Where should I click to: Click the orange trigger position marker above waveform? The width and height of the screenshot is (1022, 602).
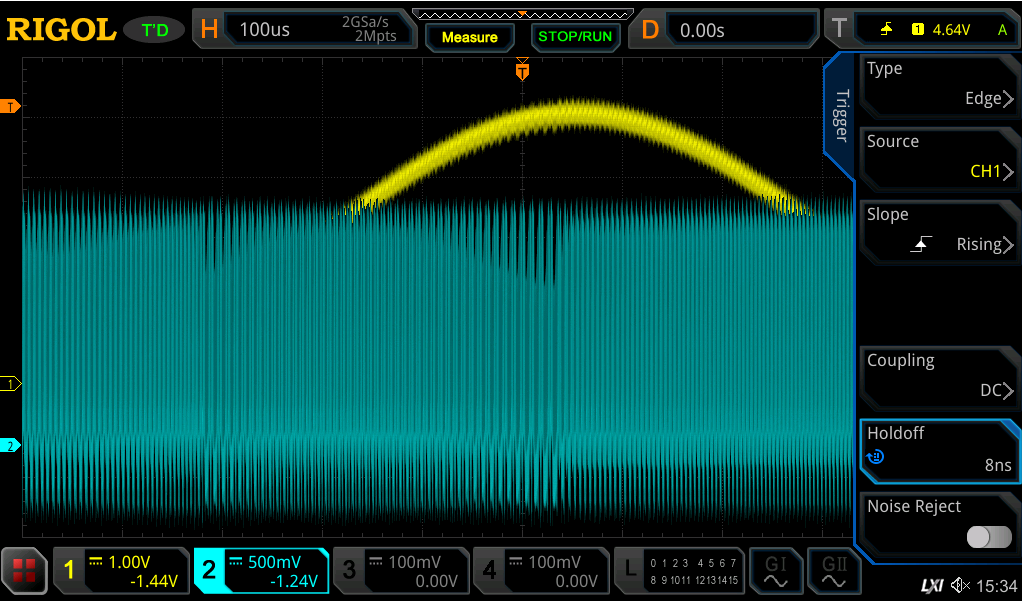click(522, 70)
